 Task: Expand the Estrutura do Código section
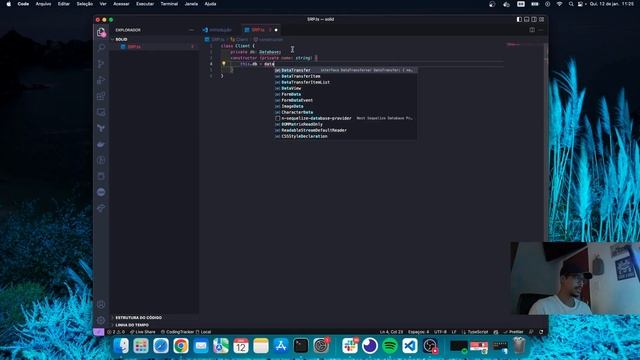[x=154, y=317]
